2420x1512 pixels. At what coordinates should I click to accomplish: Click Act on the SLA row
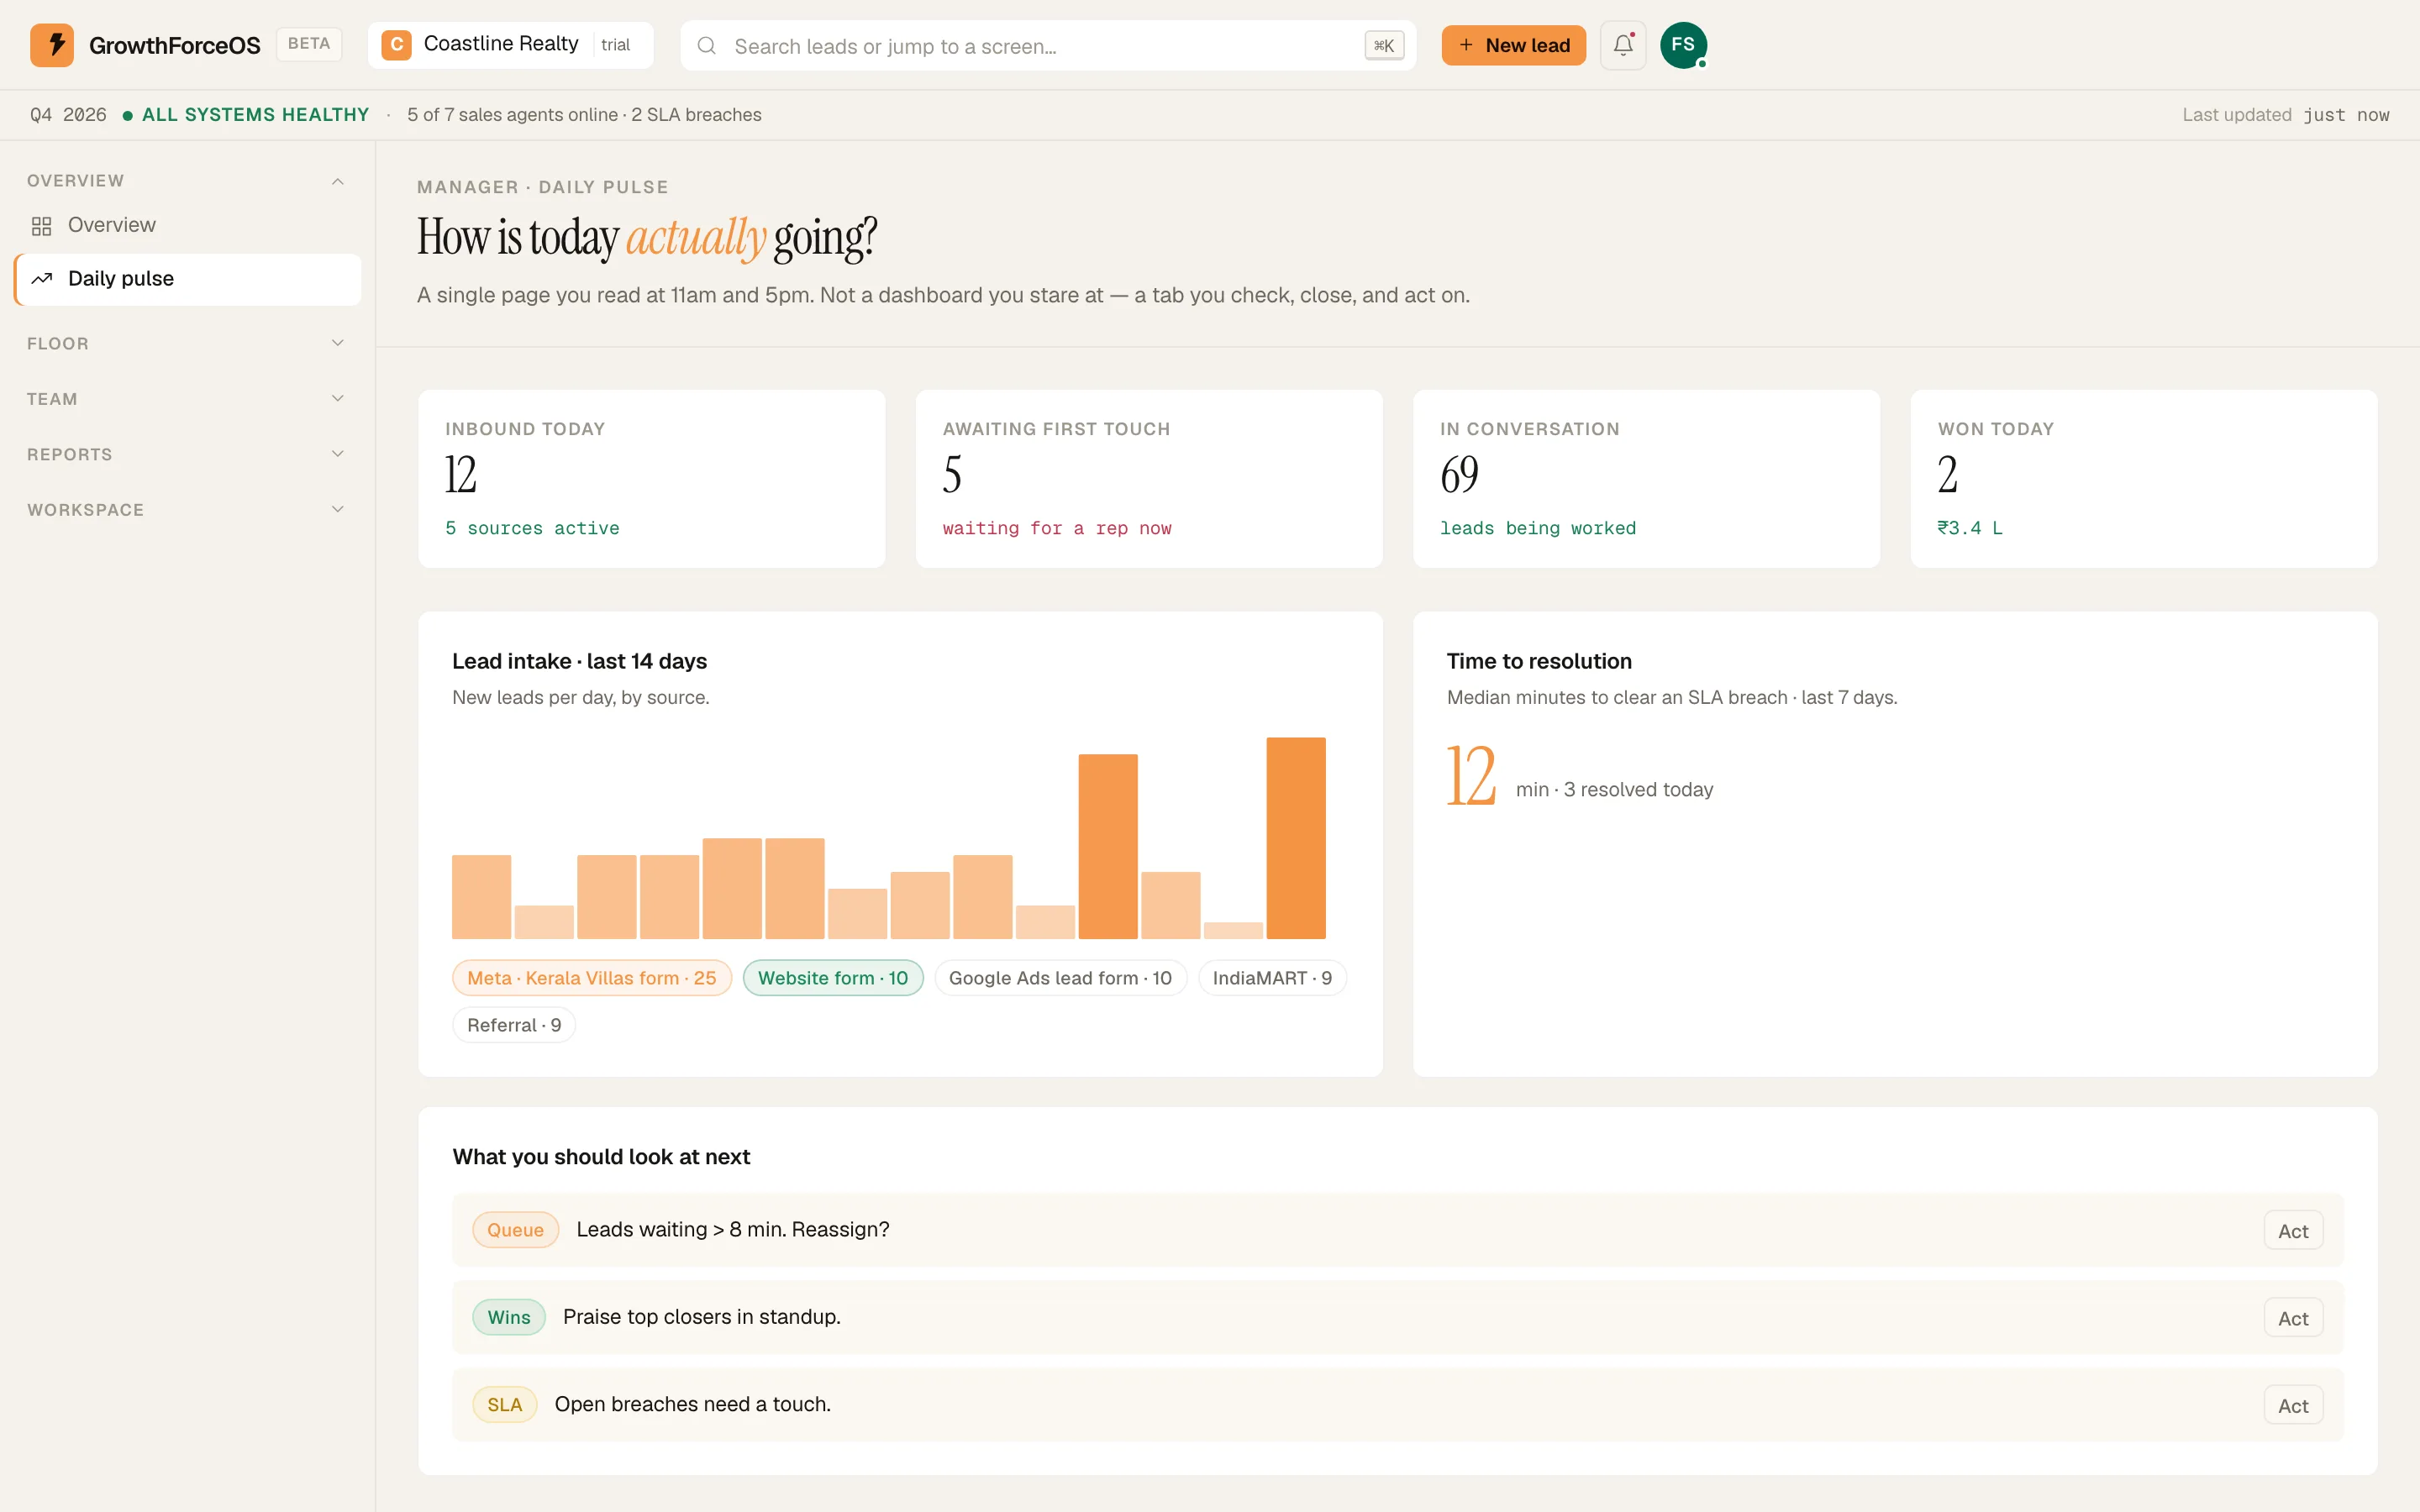(2293, 1406)
